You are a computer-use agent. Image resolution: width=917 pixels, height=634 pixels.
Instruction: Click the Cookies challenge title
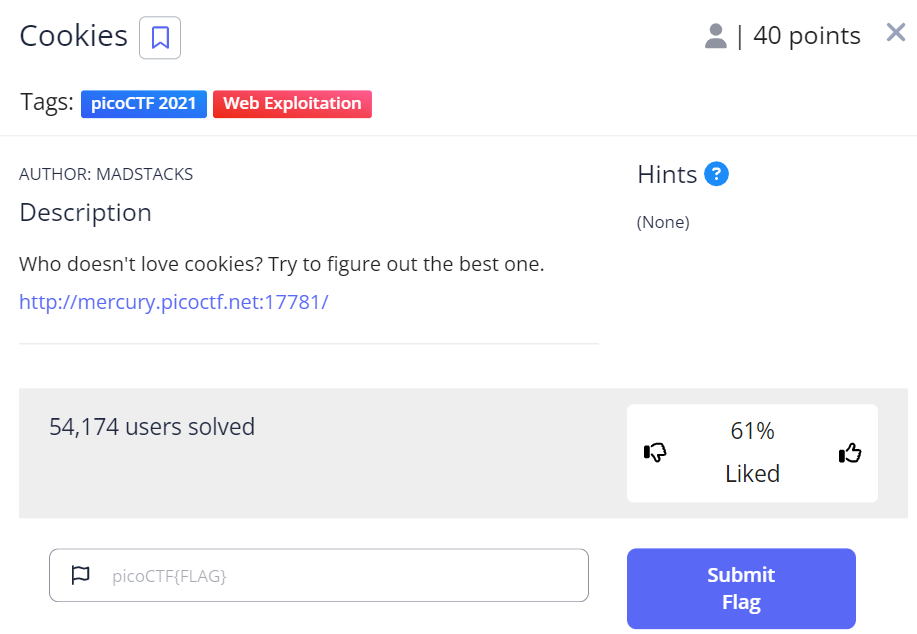point(73,35)
